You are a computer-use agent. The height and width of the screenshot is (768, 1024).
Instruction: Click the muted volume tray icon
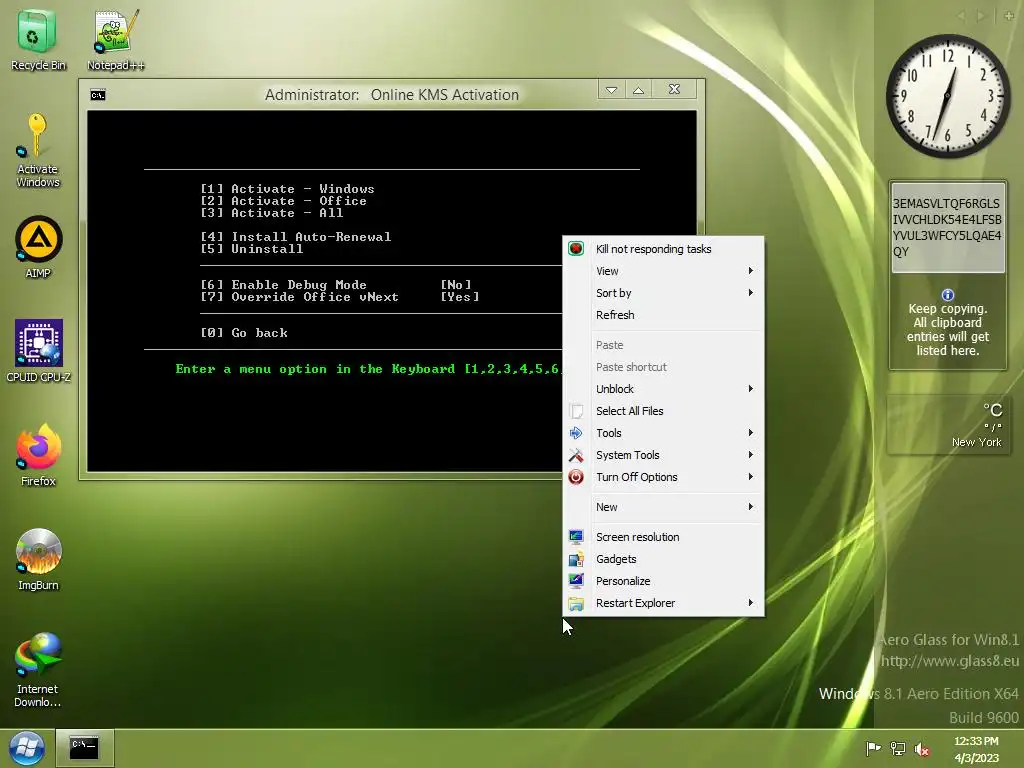click(x=921, y=749)
